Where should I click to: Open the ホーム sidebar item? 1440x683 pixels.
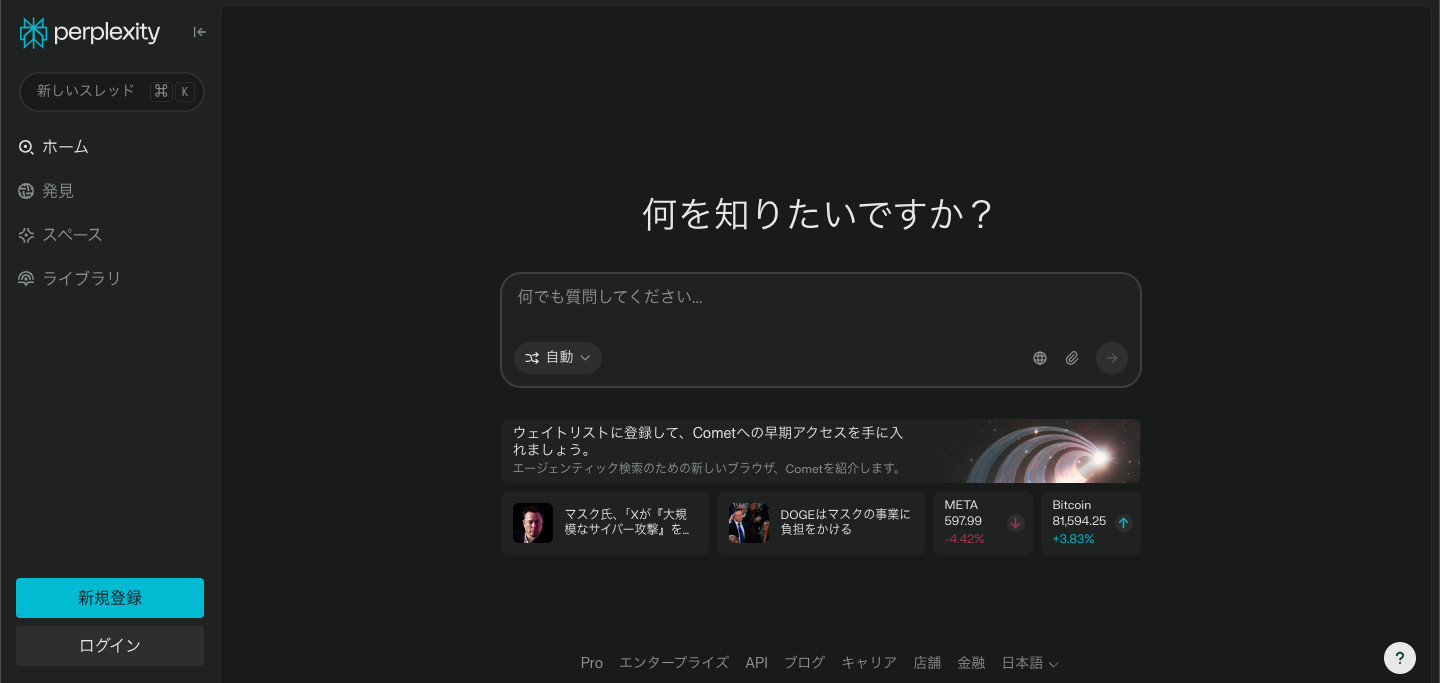(54, 147)
